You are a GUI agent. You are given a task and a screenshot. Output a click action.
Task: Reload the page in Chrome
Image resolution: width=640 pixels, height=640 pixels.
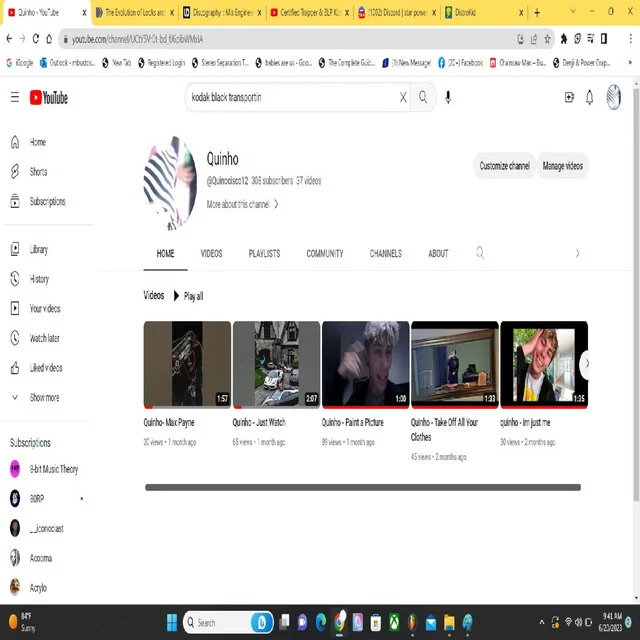36,38
